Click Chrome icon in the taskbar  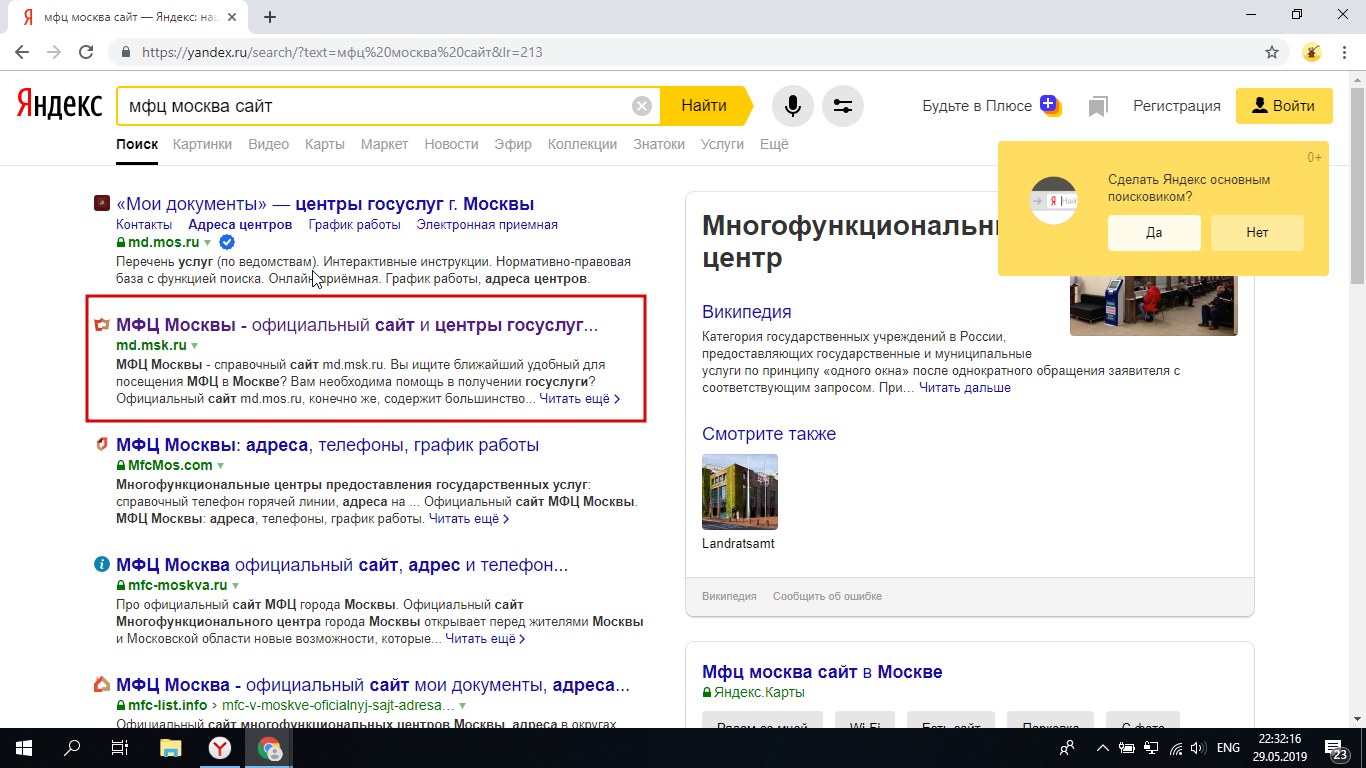click(270, 747)
